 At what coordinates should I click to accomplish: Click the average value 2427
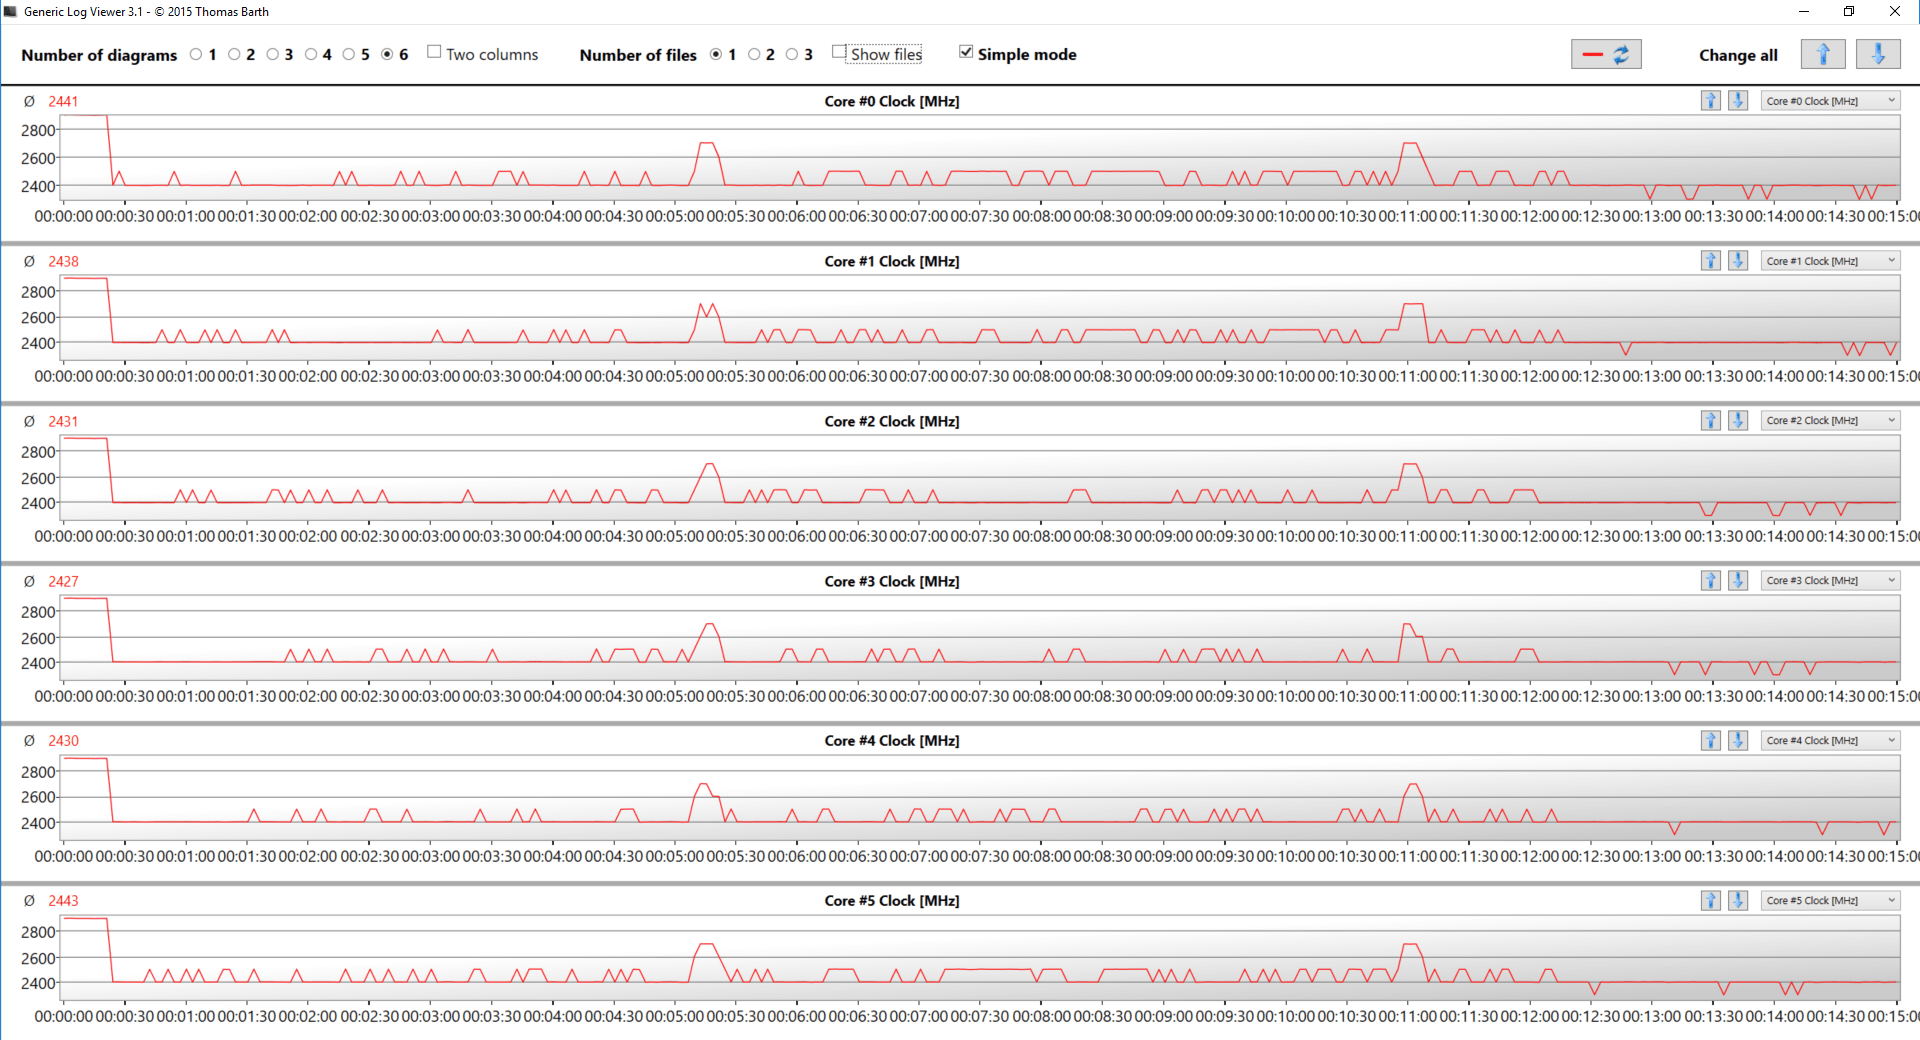(x=63, y=581)
